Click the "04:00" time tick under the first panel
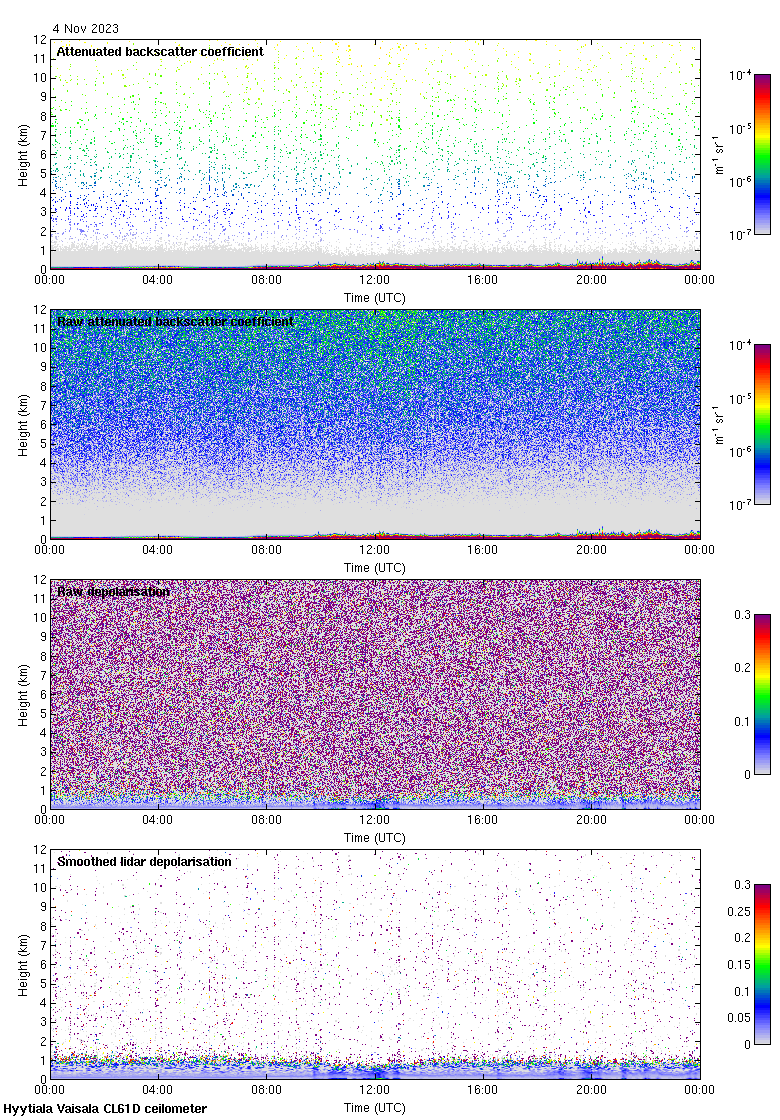The width and height of the screenshot is (780, 1120). pos(157,280)
